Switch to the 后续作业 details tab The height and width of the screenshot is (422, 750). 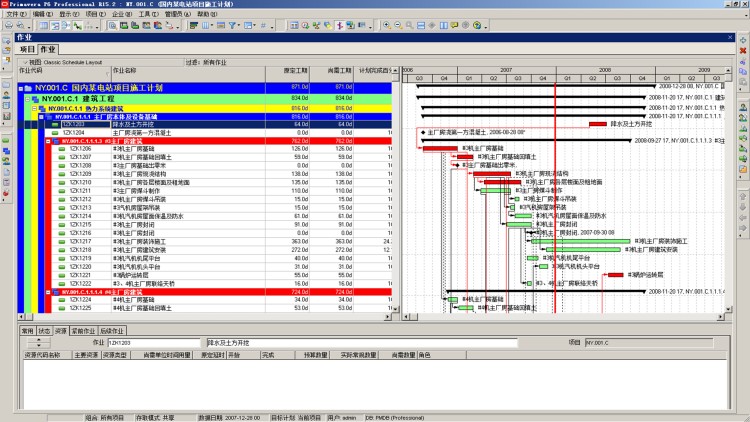(112, 331)
